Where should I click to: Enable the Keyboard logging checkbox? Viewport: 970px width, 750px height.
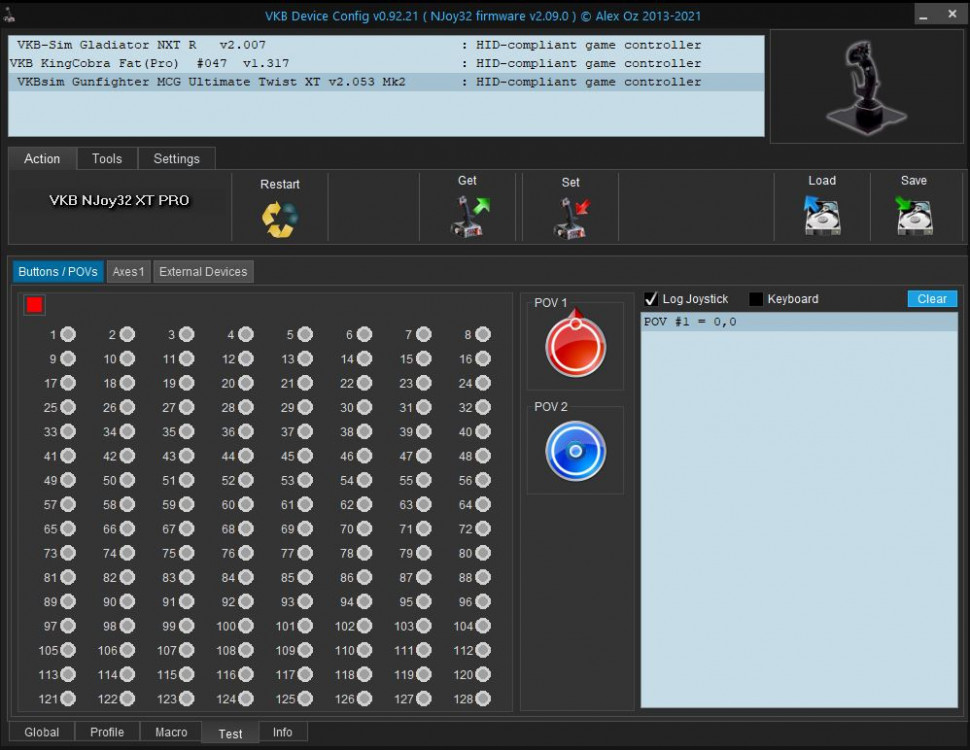[x=755, y=298]
